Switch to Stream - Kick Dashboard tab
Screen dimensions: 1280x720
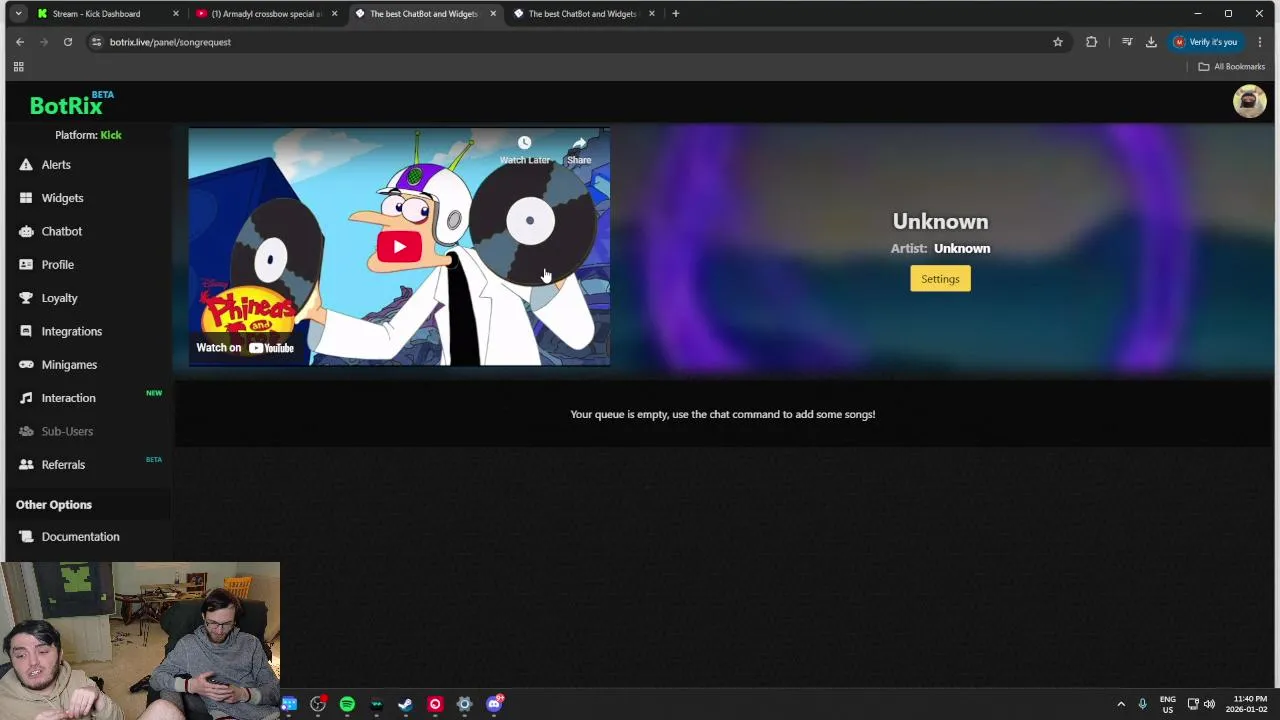[x=98, y=14]
